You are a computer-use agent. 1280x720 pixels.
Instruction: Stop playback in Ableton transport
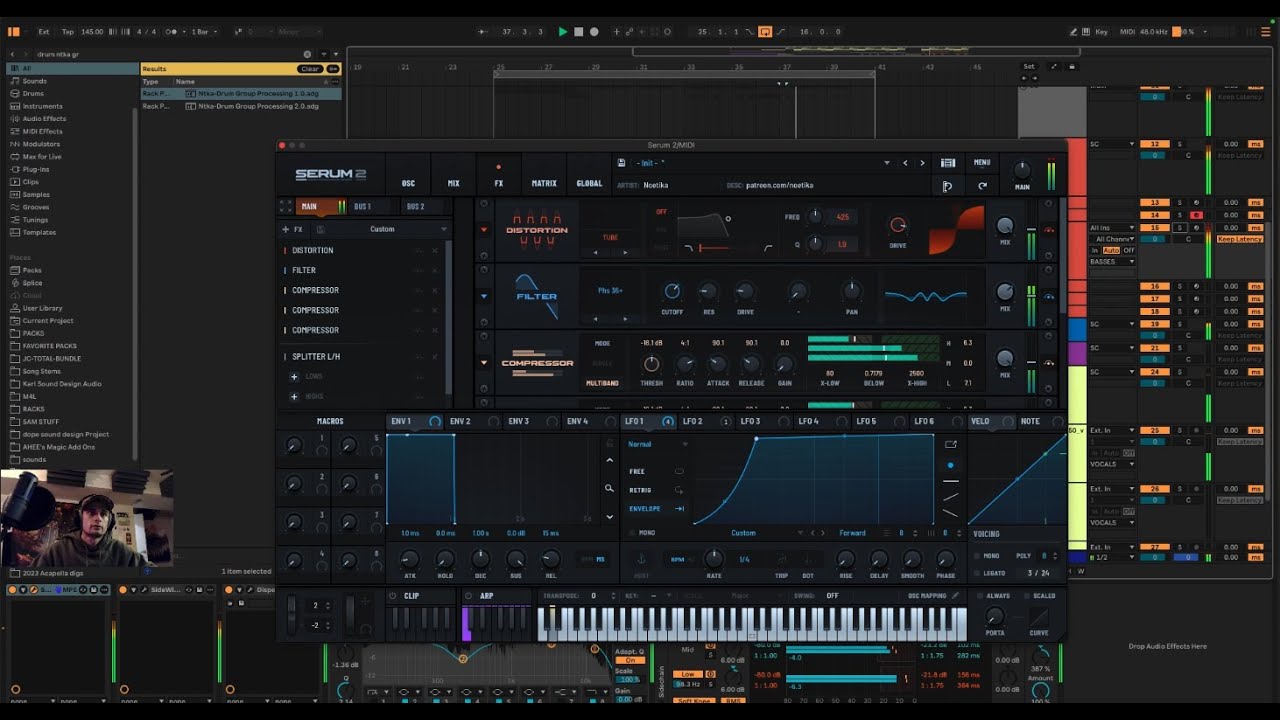tap(578, 32)
